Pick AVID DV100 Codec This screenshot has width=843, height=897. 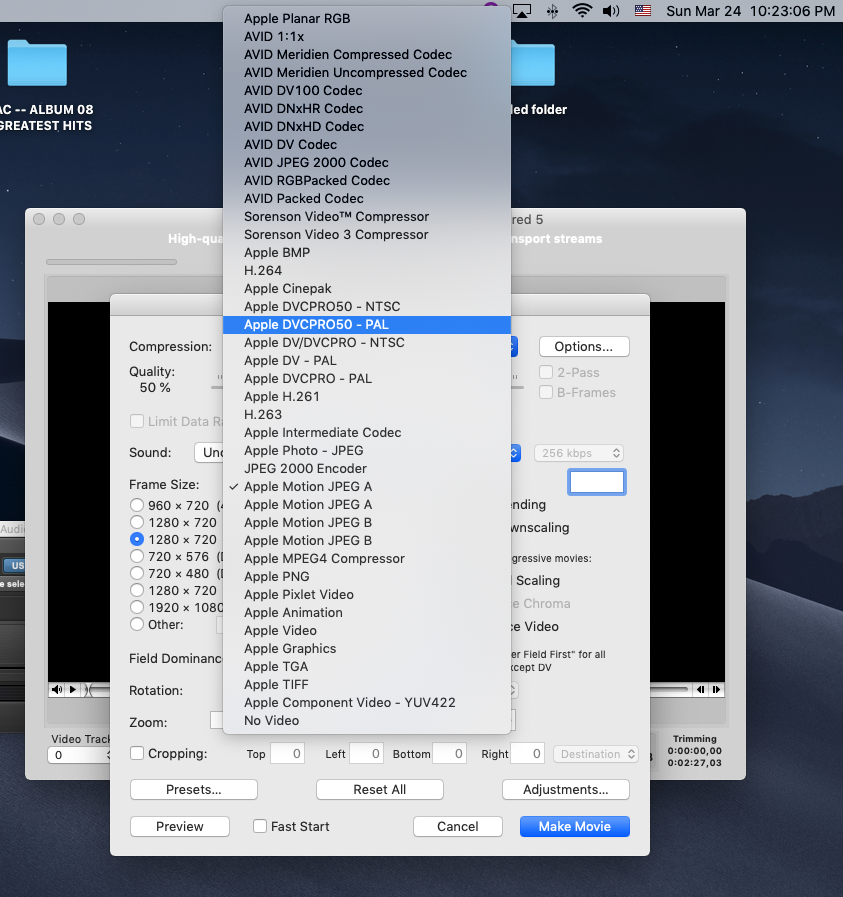pos(367,90)
